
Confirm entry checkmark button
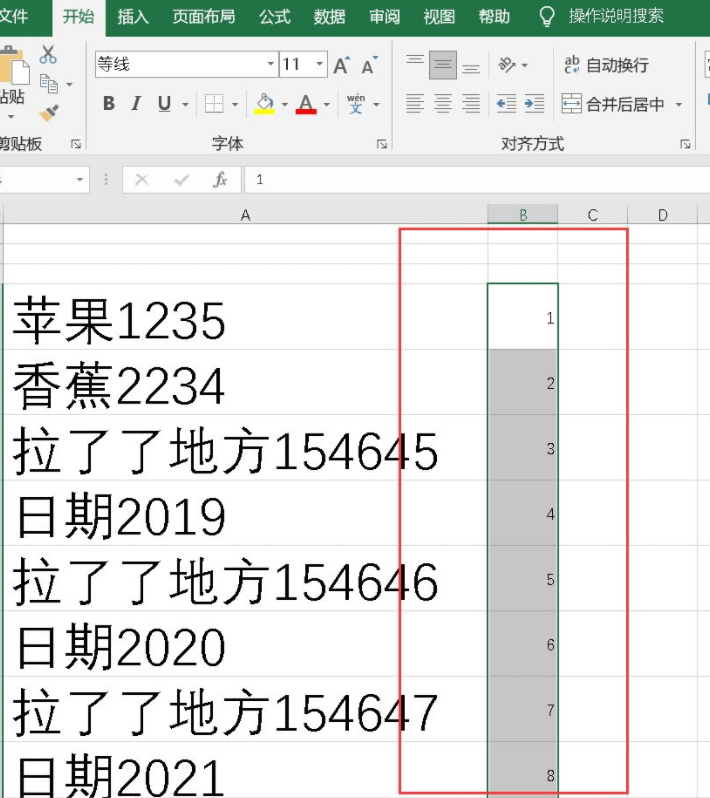(x=181, y=180)
